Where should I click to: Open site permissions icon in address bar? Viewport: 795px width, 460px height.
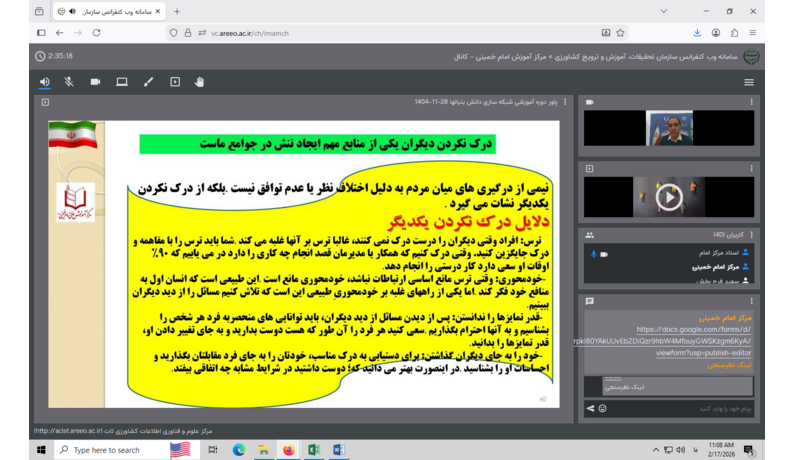click(202, 33)
